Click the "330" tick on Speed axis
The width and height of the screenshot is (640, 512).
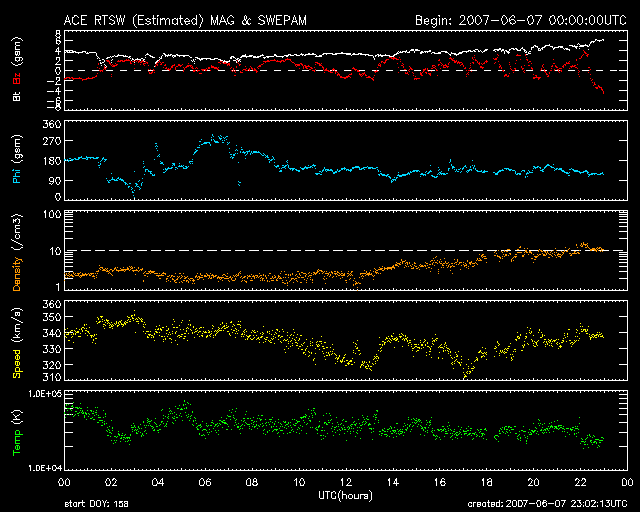point(52,349)
